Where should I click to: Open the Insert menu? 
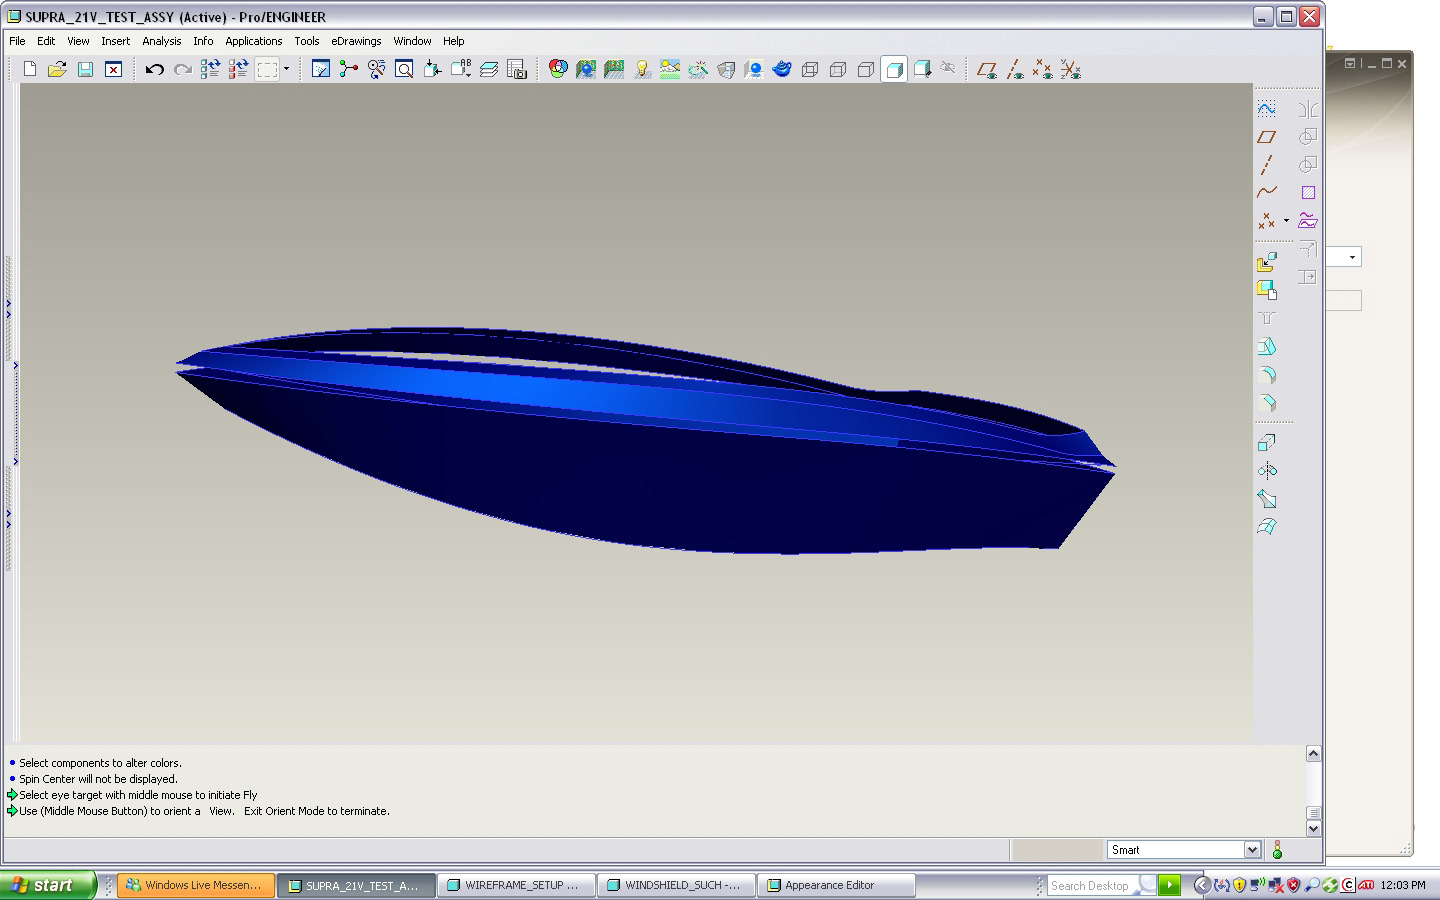pyautogui.click(x=115, y=41)
